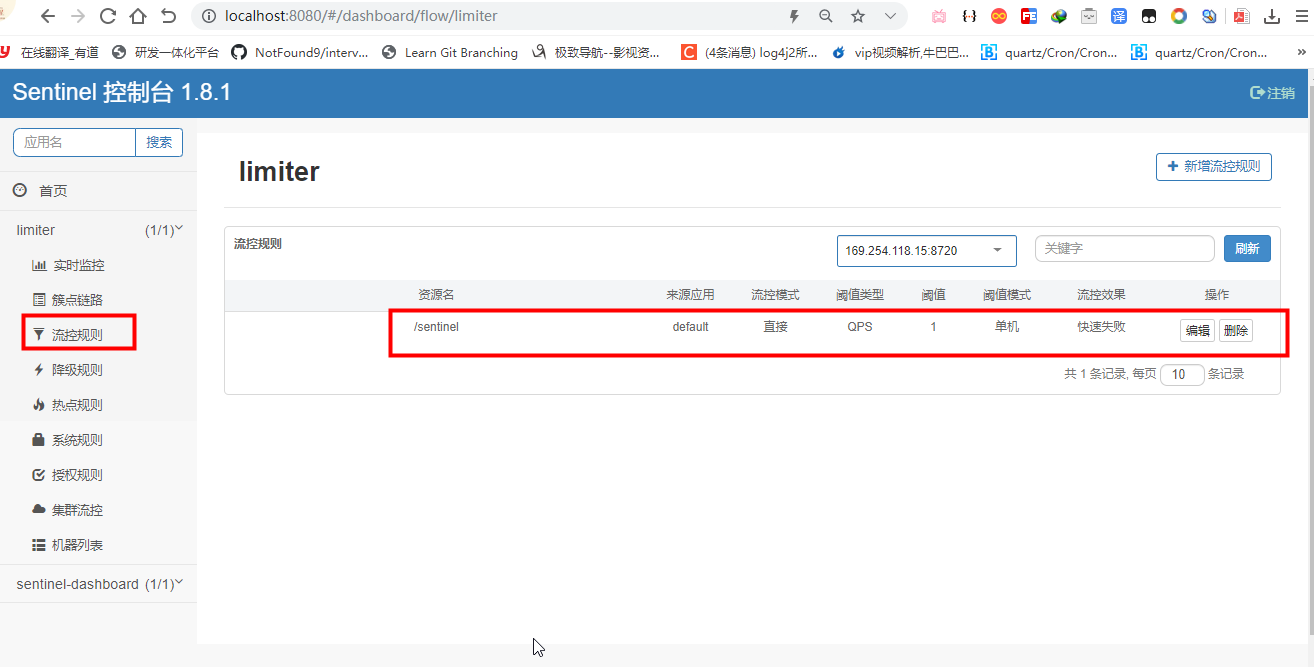Open the curly braces JSON extension
This screenshot has height=667, width=1314.
tap(968, 16)
